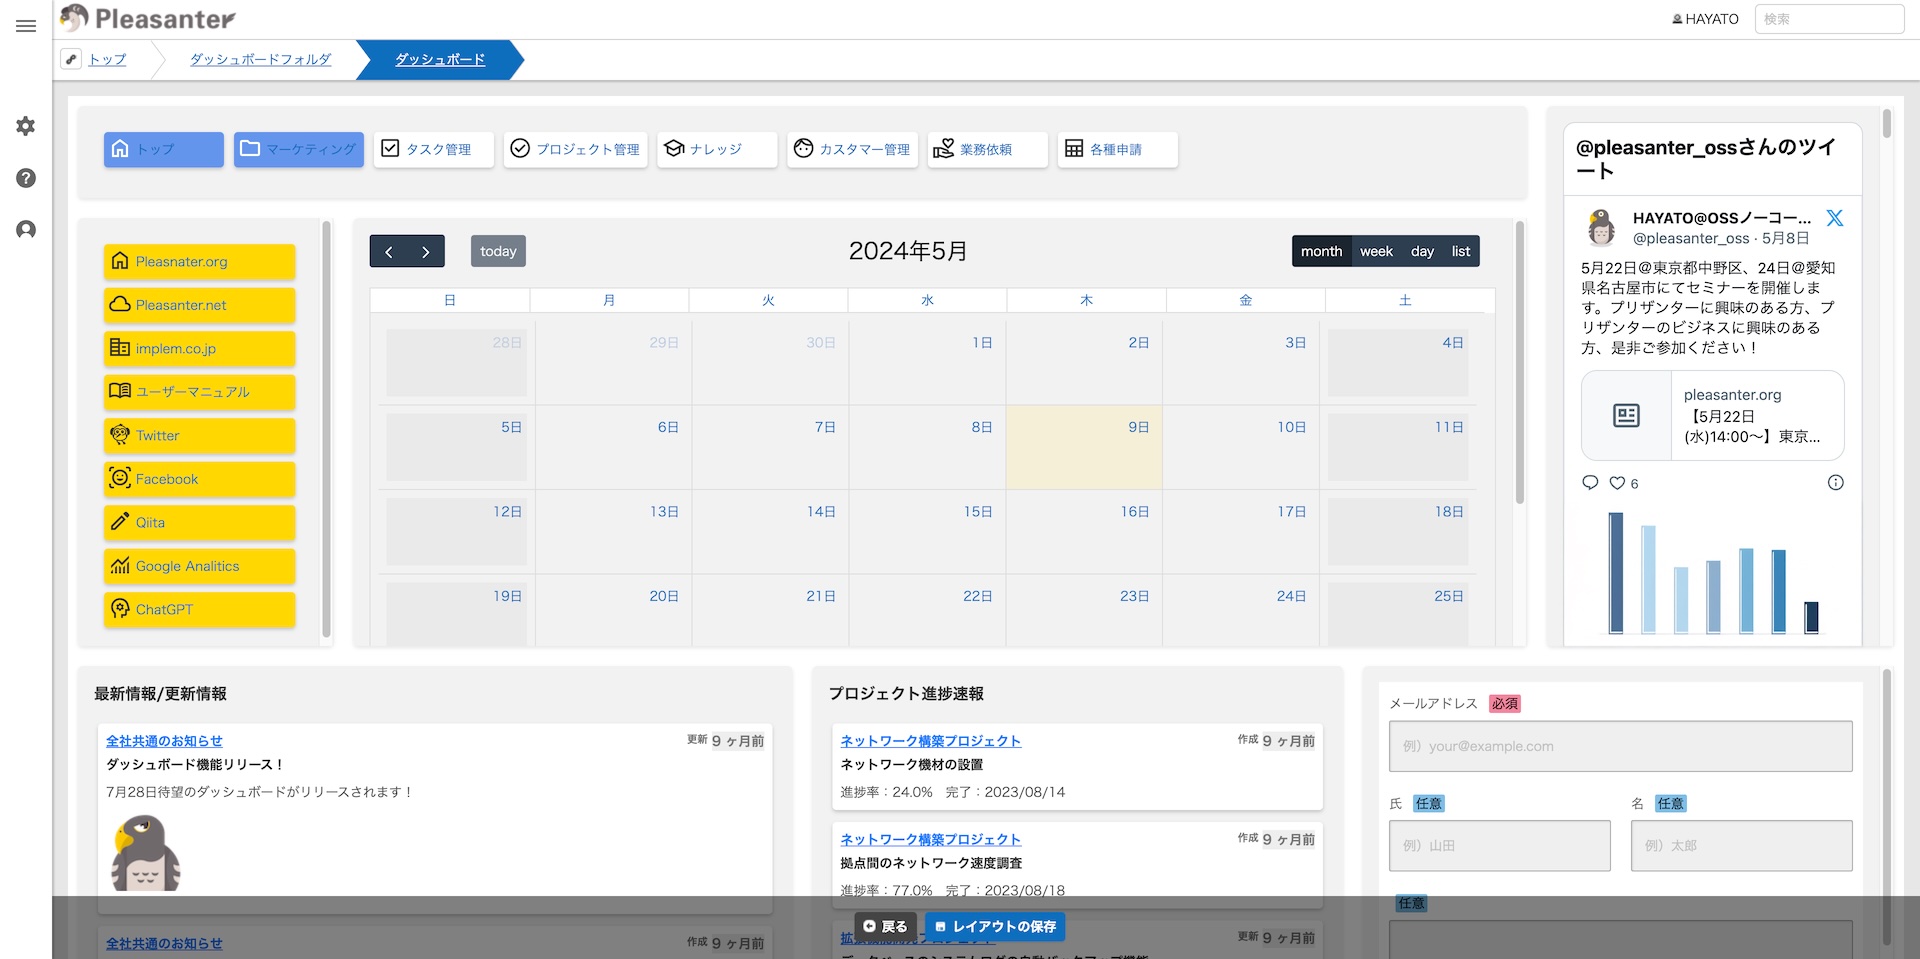This screenshot has width=1920, height=959.
Task: Click the user account icon in sidebar
Action: tap(26, 230)
